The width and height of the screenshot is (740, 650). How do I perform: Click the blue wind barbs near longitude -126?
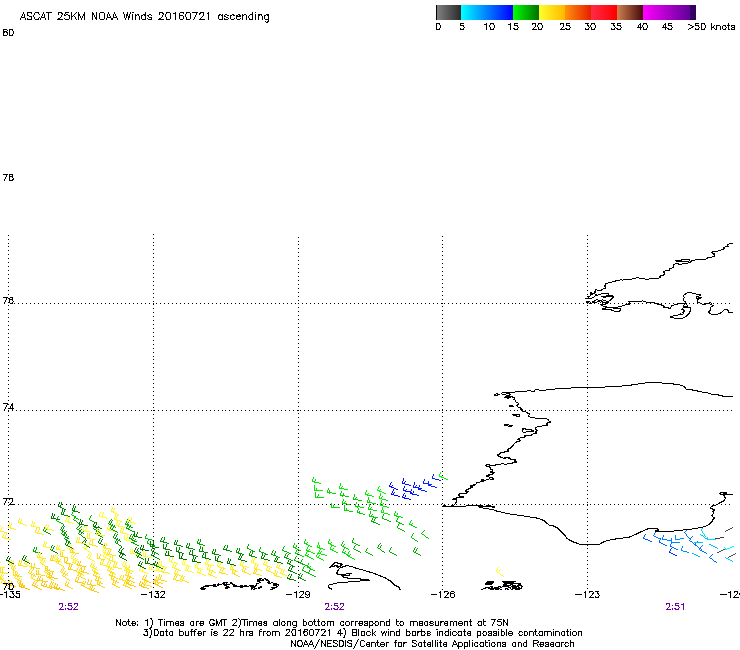(x=414, y=488)
